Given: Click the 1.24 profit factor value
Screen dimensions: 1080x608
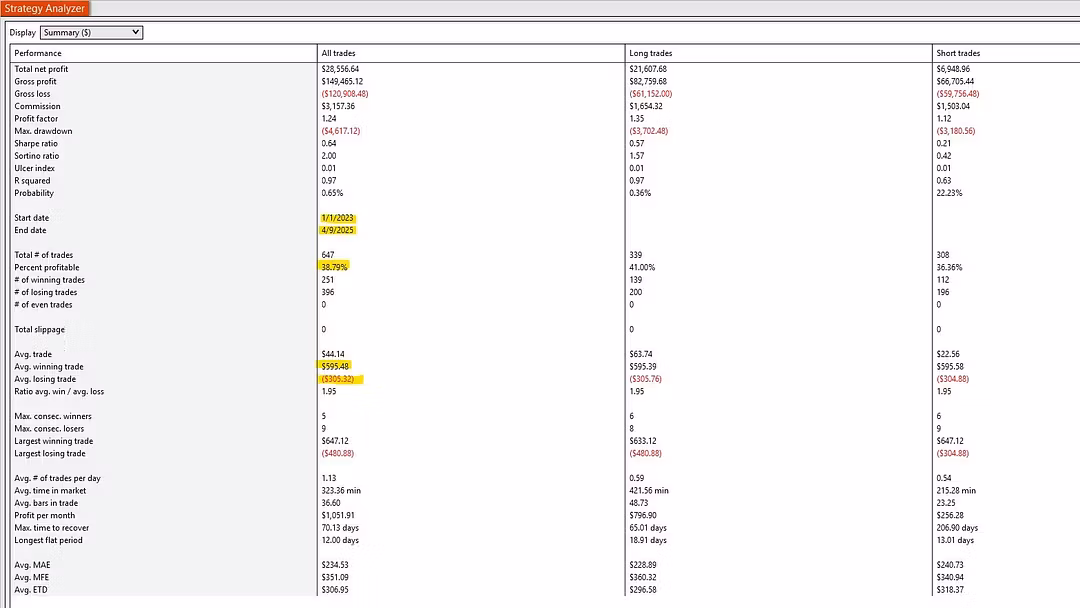Looking at the screenshot, I should pyautogui.click(x=329, y=118).
